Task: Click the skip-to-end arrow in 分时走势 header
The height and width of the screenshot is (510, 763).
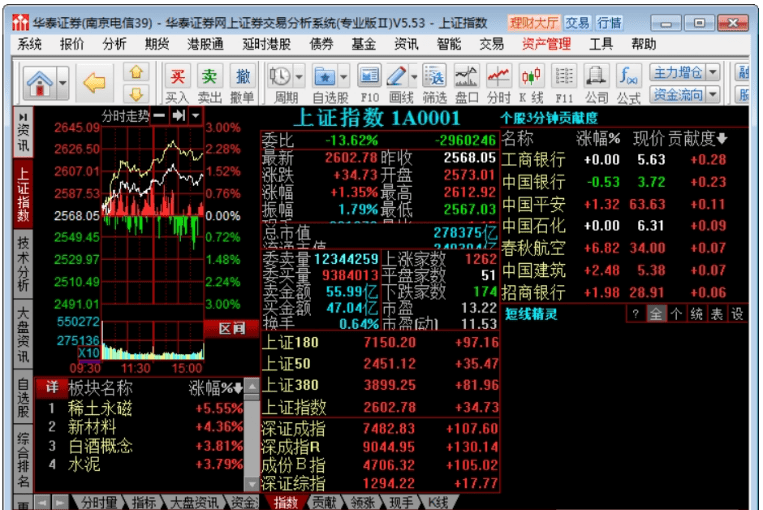Action: pyautogui.click(x=179, y=116)
